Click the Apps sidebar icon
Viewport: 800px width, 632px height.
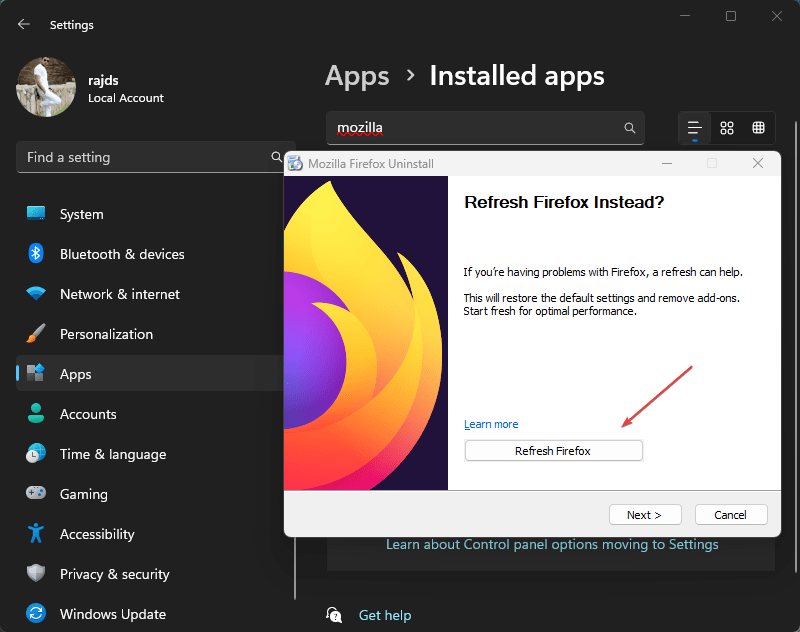(x=36, y=373)
